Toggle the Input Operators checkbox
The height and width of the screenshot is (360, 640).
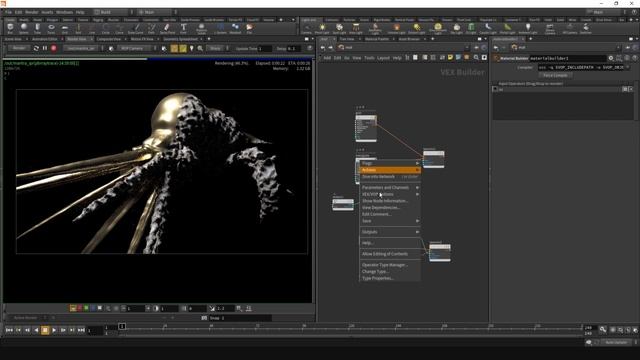(495, 89)
